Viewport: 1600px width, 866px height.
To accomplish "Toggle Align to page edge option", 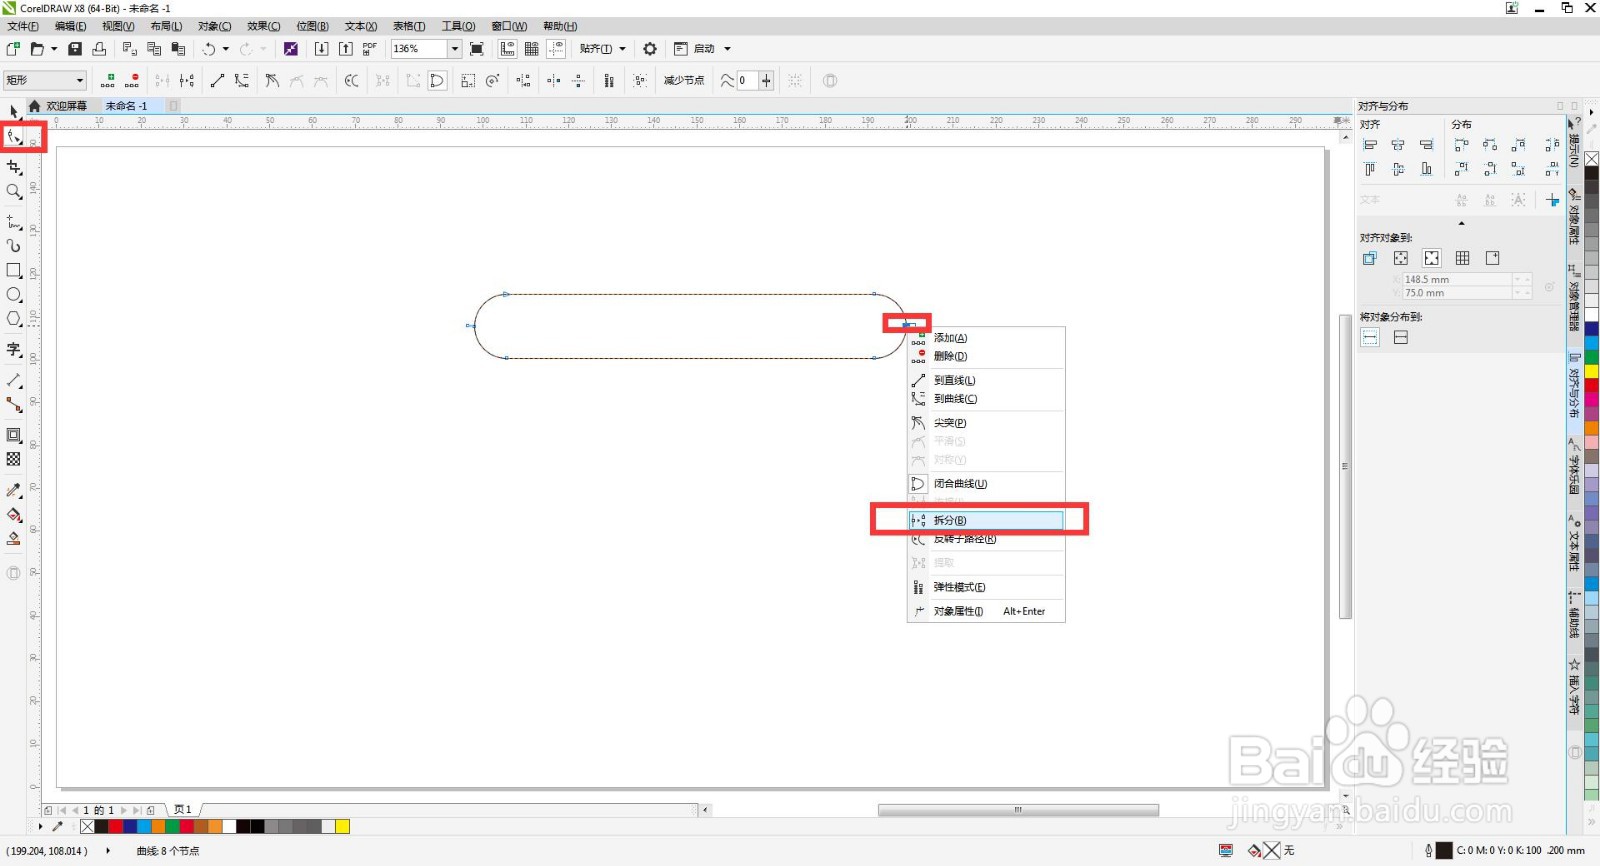I will (x=1401, y=258).
